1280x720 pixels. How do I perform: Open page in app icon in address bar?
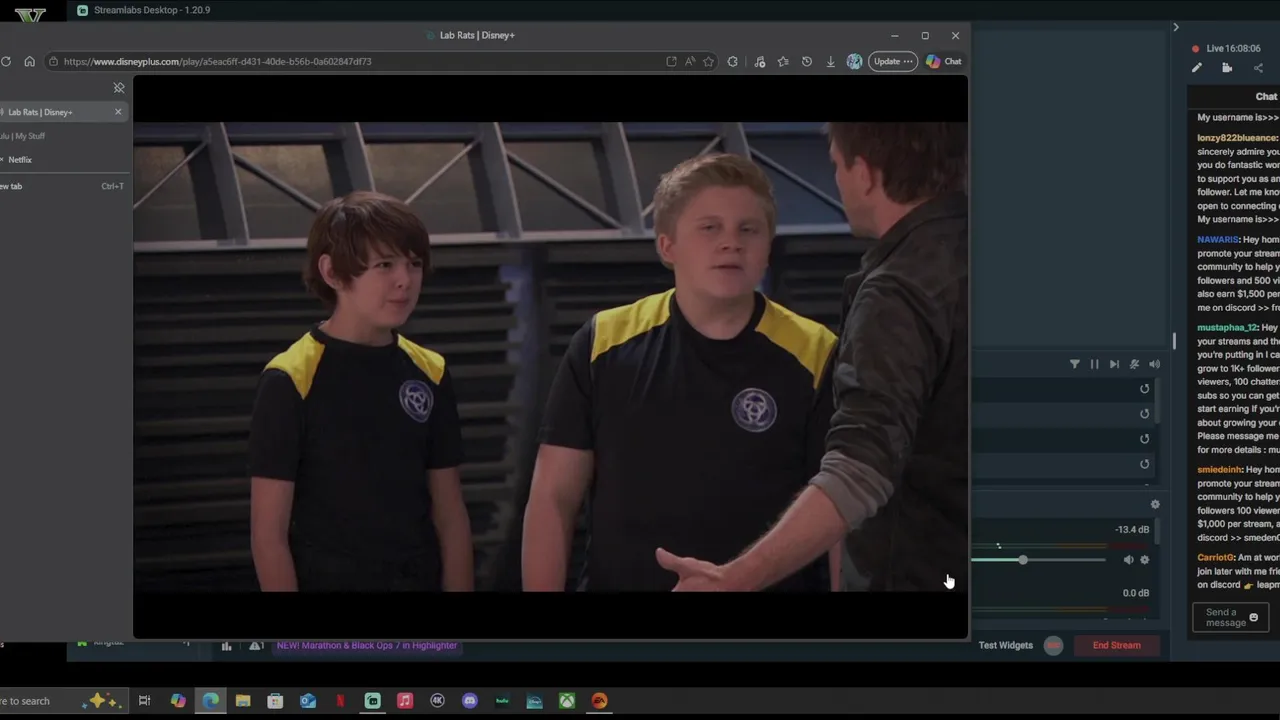pyautogui.click(x=671, y=62)
